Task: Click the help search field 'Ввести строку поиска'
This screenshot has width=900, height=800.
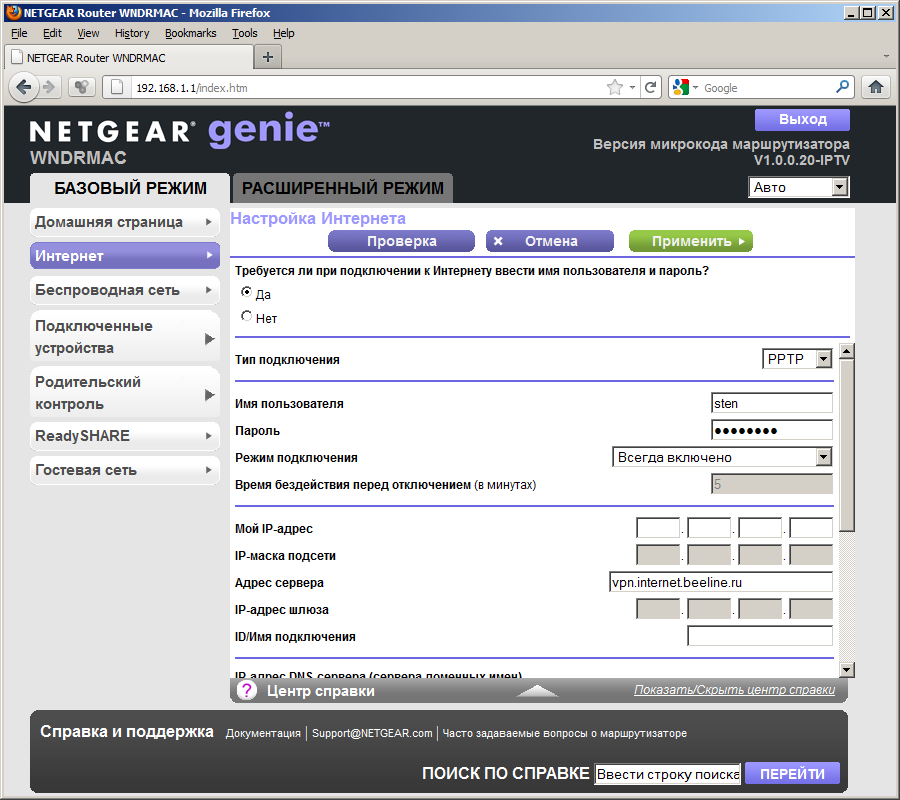Action: tap(668, 774)
